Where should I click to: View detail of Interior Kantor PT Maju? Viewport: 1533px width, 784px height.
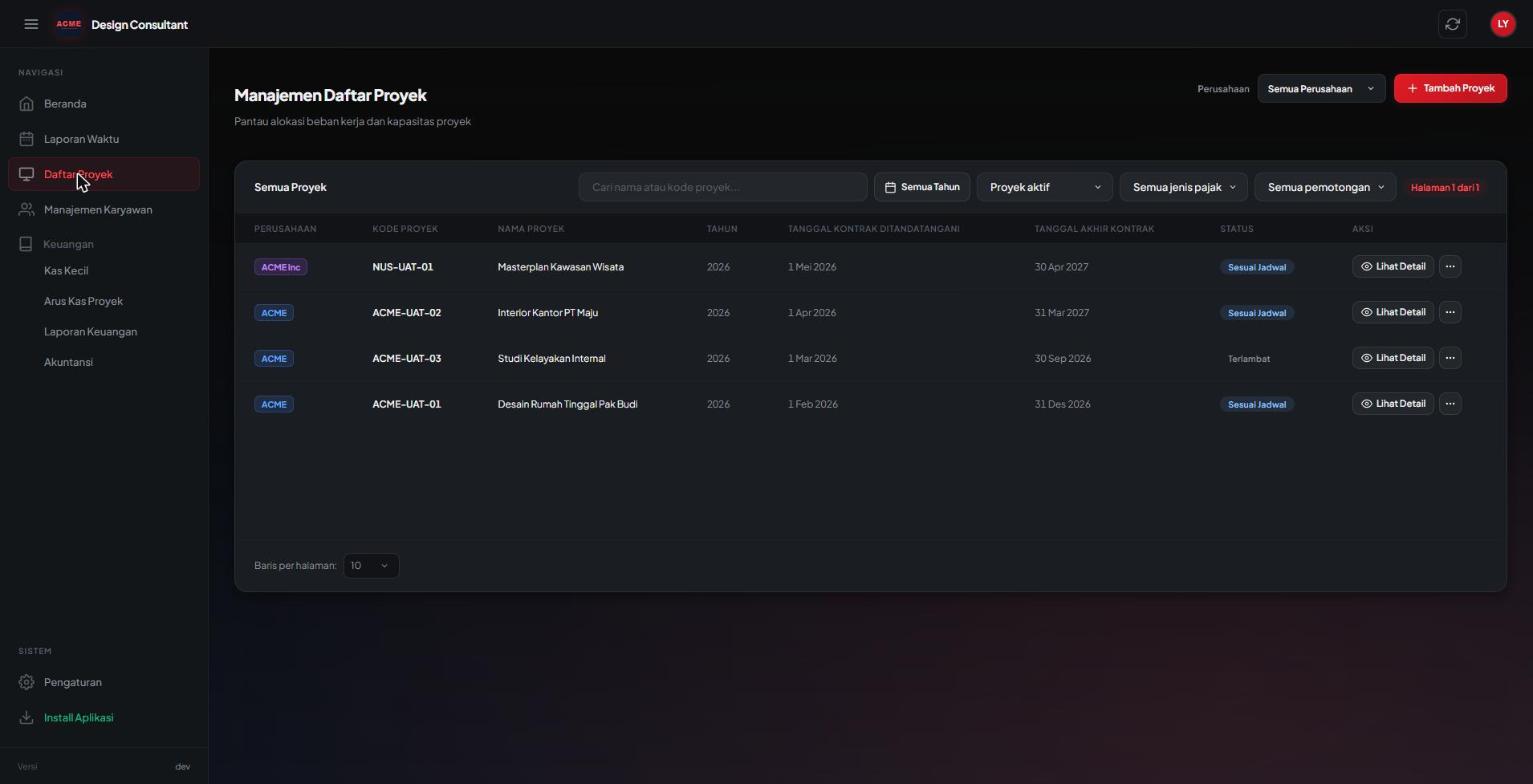(x=1393, y=313)
